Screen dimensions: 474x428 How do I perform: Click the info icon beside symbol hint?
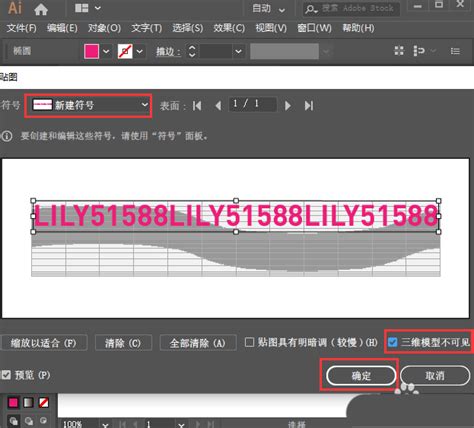tap(7, 136)
